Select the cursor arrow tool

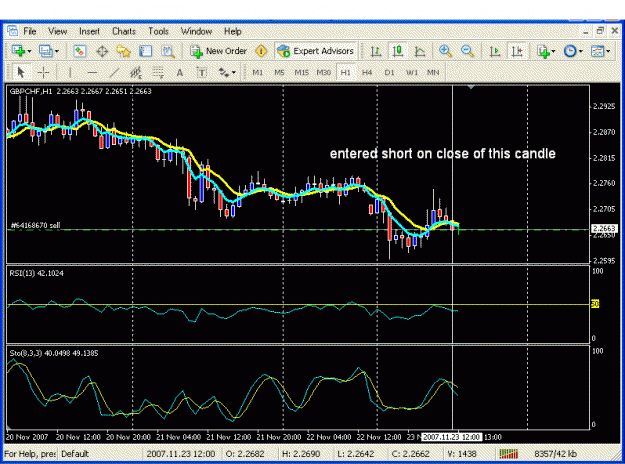pyautogui.click(x=21, y=72)
